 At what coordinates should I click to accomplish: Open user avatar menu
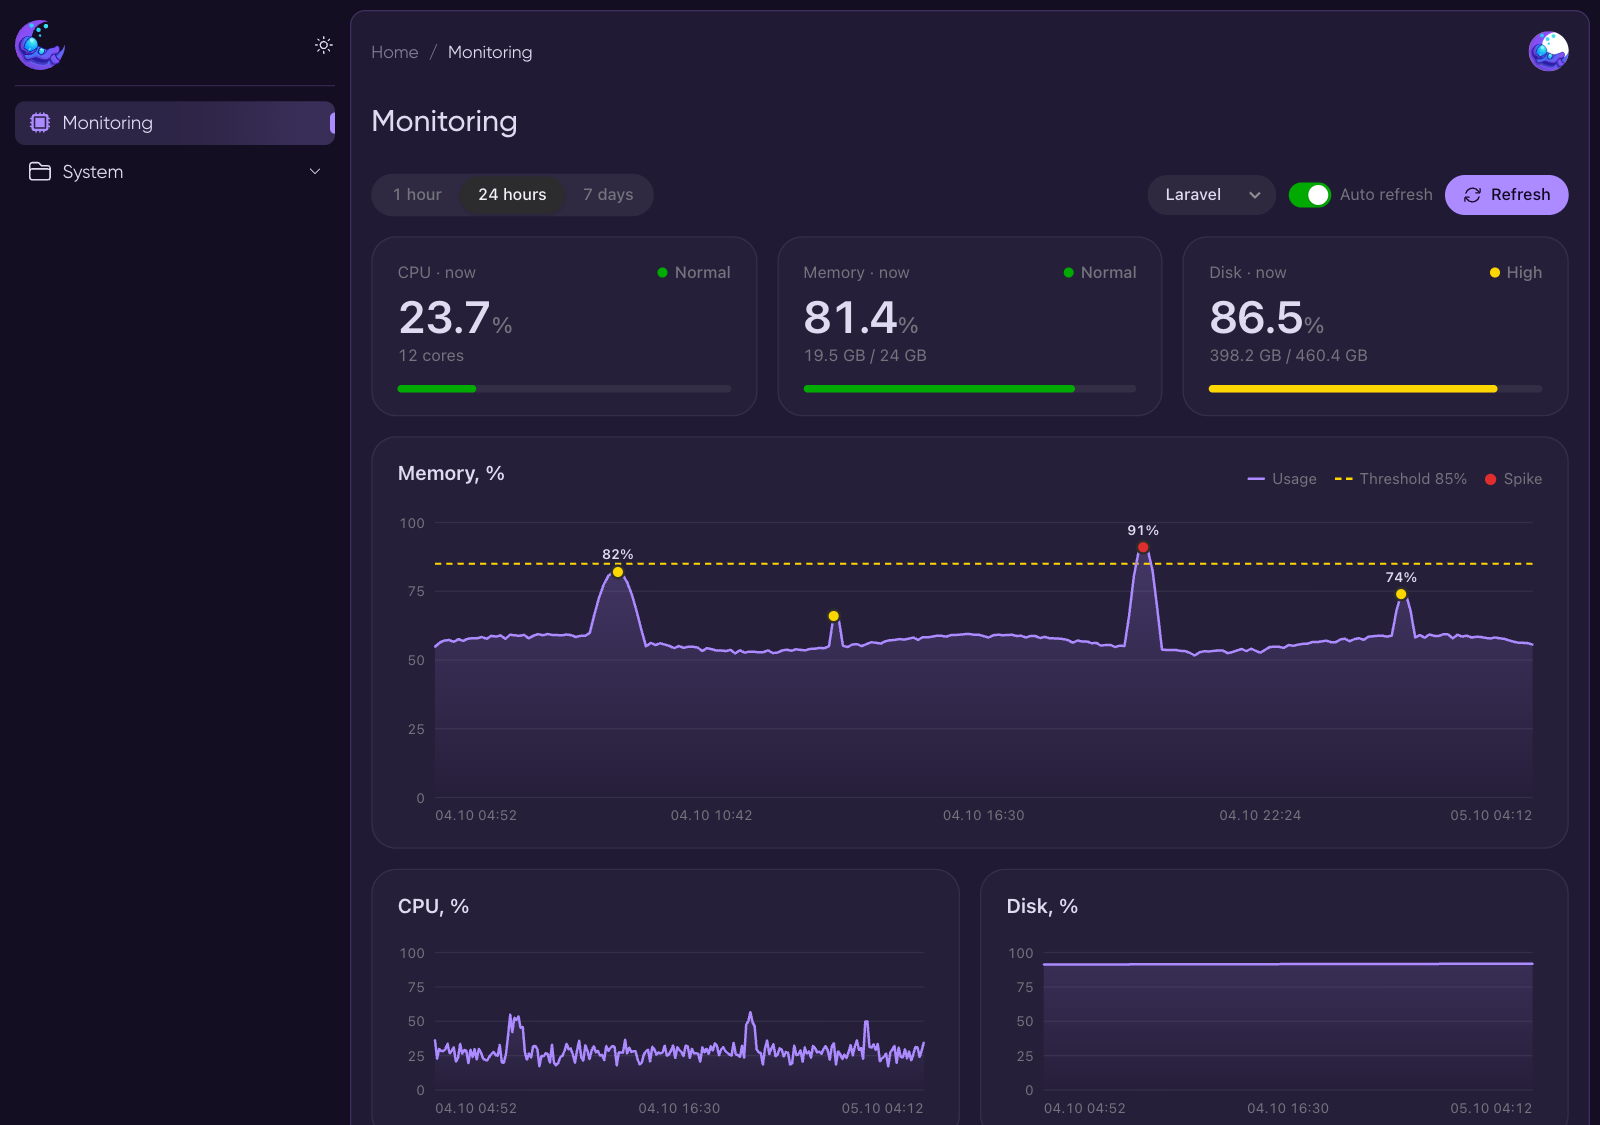click(x=1548, y=51)
